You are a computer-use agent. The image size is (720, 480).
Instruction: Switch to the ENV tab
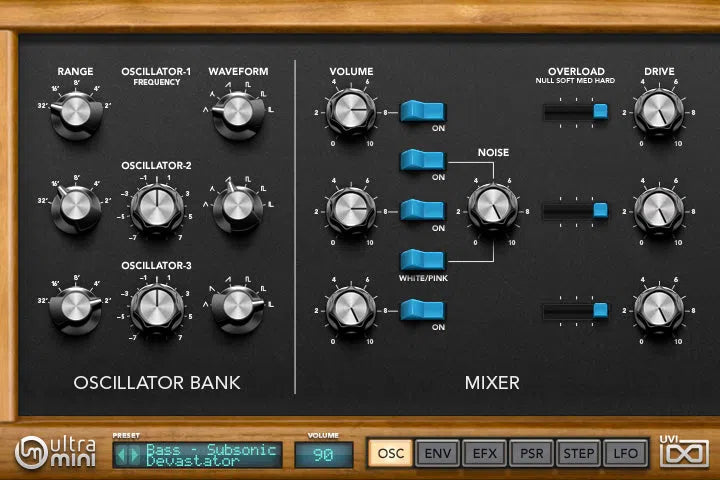(x=437, y=454)
